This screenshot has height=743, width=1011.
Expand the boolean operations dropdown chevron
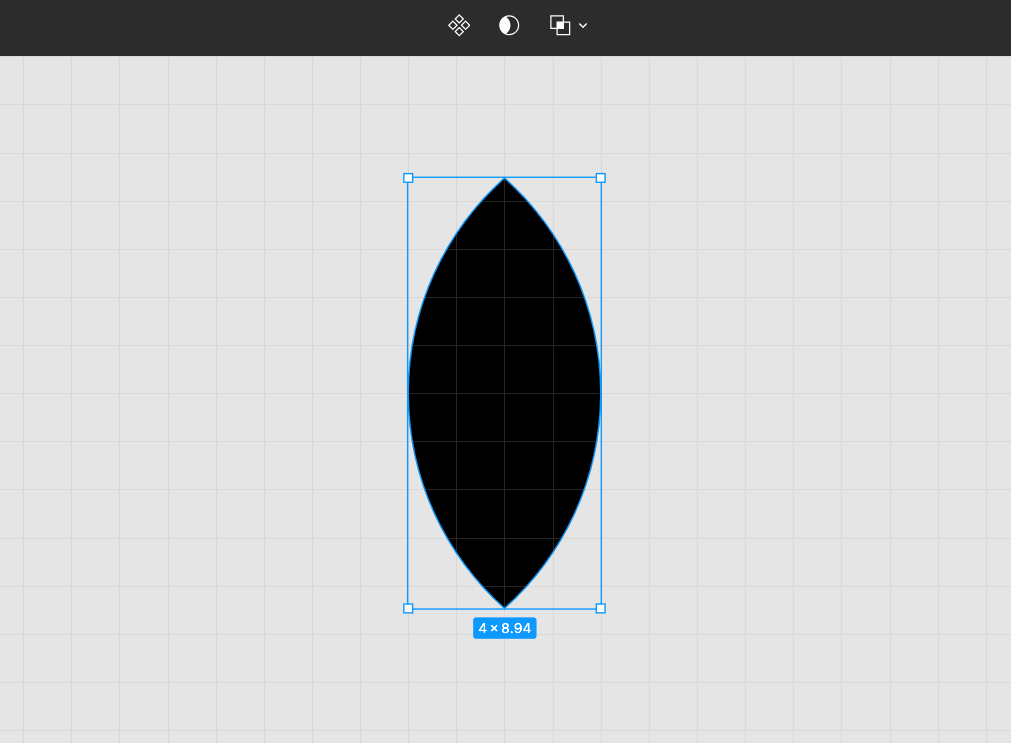coord(583,26)
